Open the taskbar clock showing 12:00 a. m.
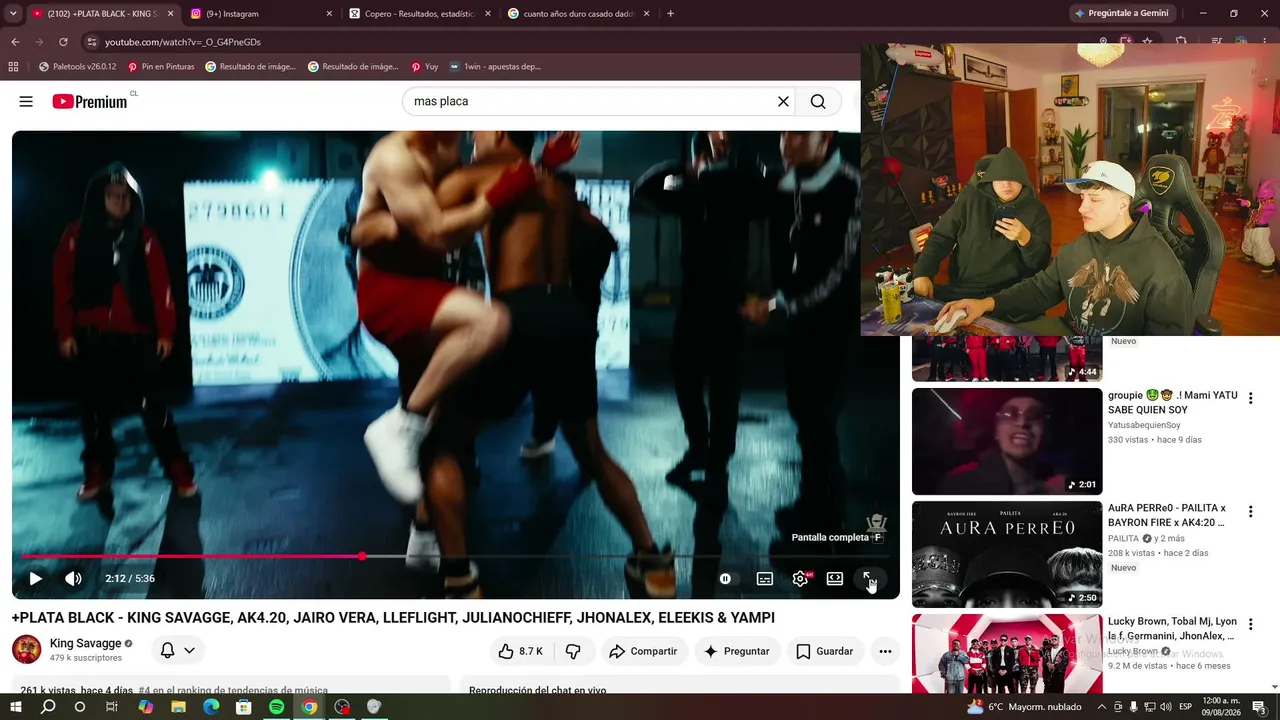The image size is (1280, 720). [1222, 707]
